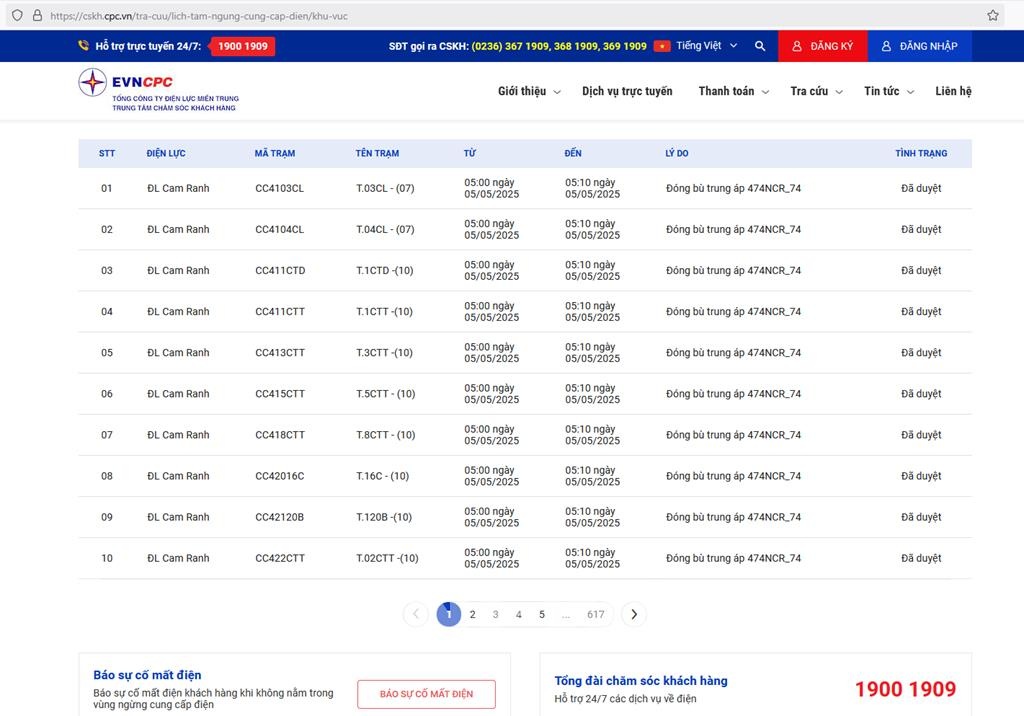The width and height of the screenshot is (1024, 716).
Task: Click the Vietnam flag icon
Action: (x=662, y=46)
